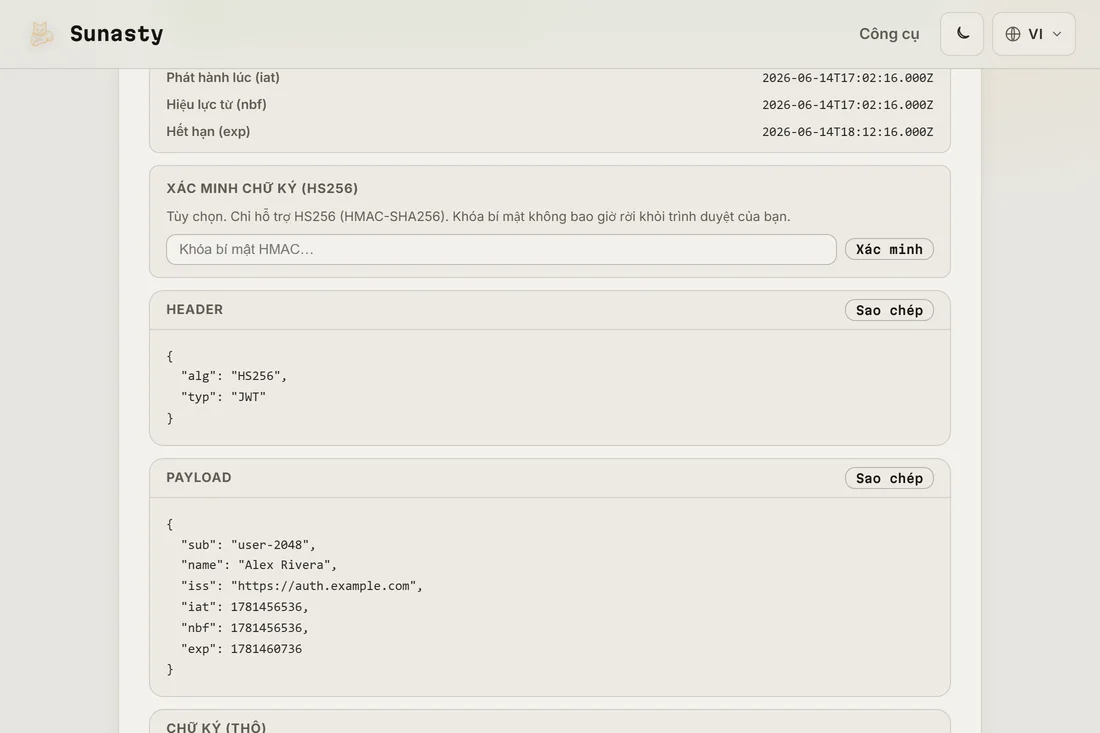Focus the Khóa bí mật HMAC input
1100x733 pixels.
[x=501, y=249]
